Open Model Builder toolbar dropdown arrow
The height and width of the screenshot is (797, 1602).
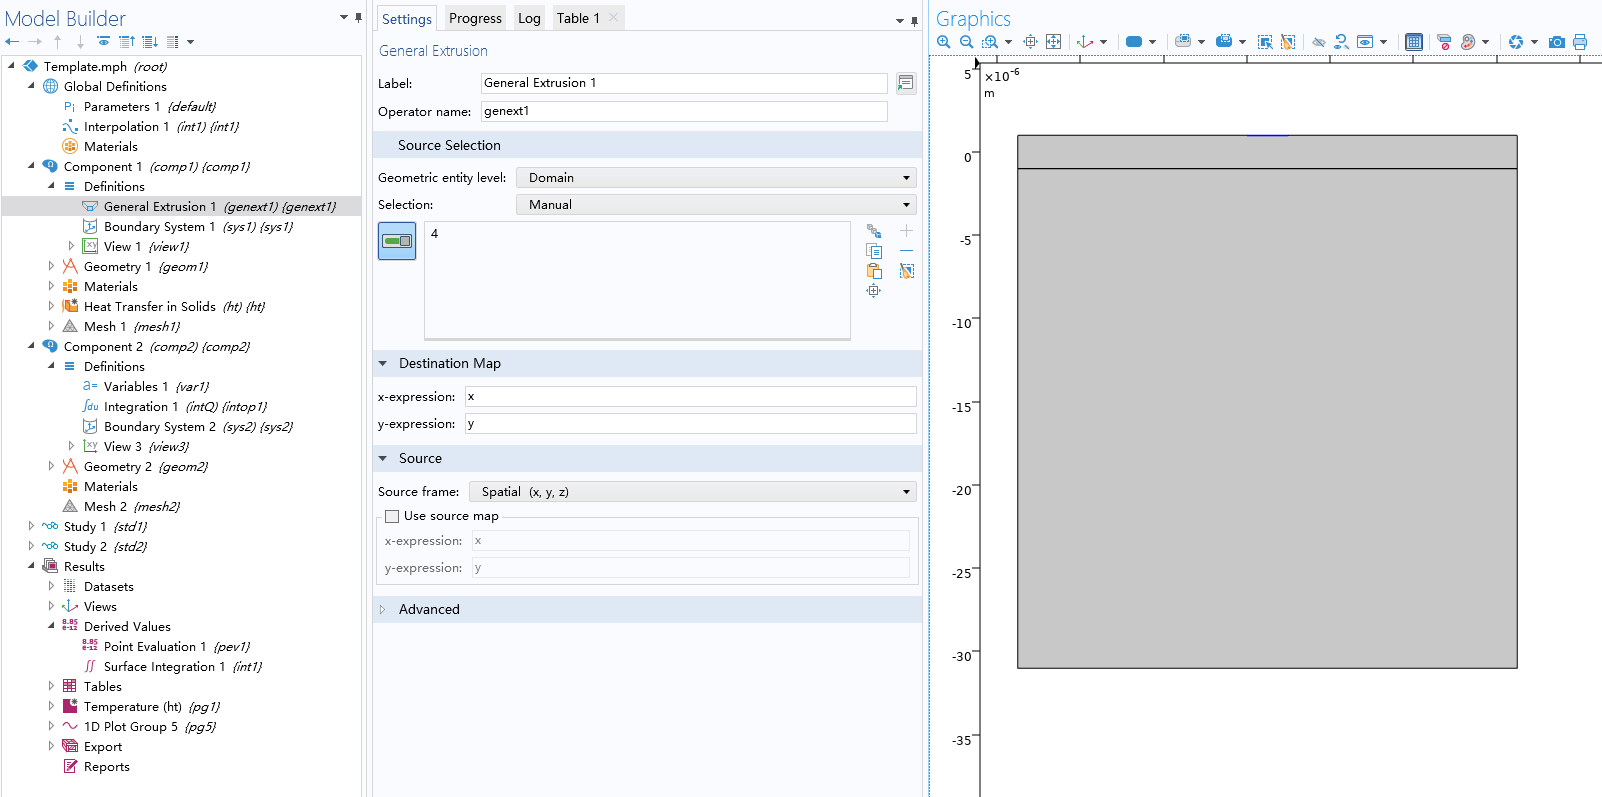(190, 42)
